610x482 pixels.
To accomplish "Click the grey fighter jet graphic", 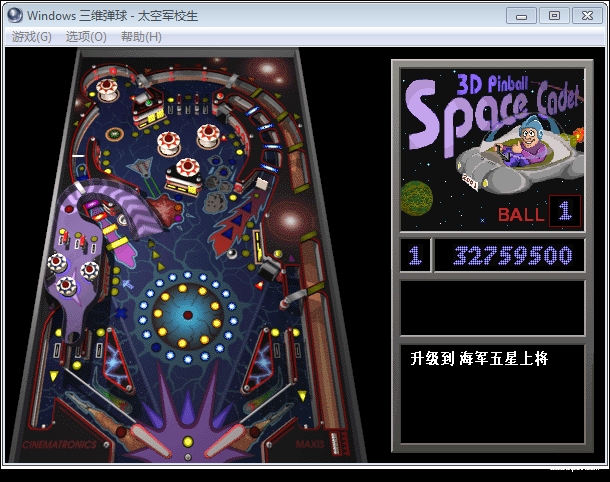I will pos(140,167).
